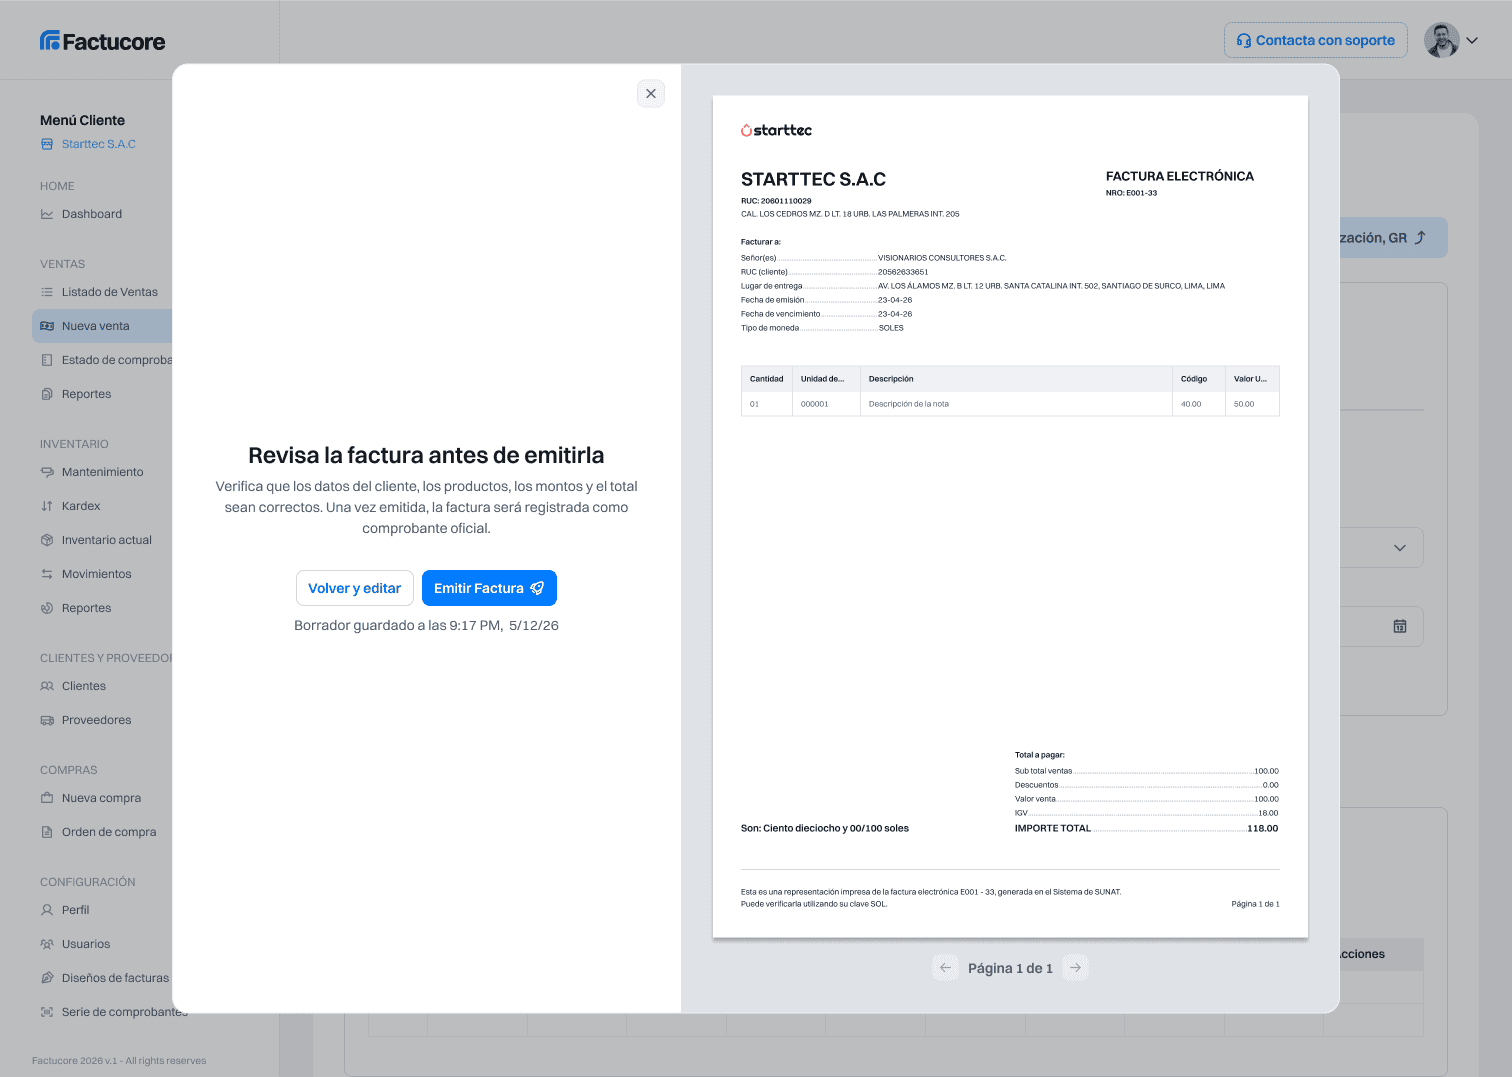This screenshot has height=1077, width=1512.
Task: Click the 'Página 1 de 1' pager label
Action: pyautogui.click(x=1010, y=968)
